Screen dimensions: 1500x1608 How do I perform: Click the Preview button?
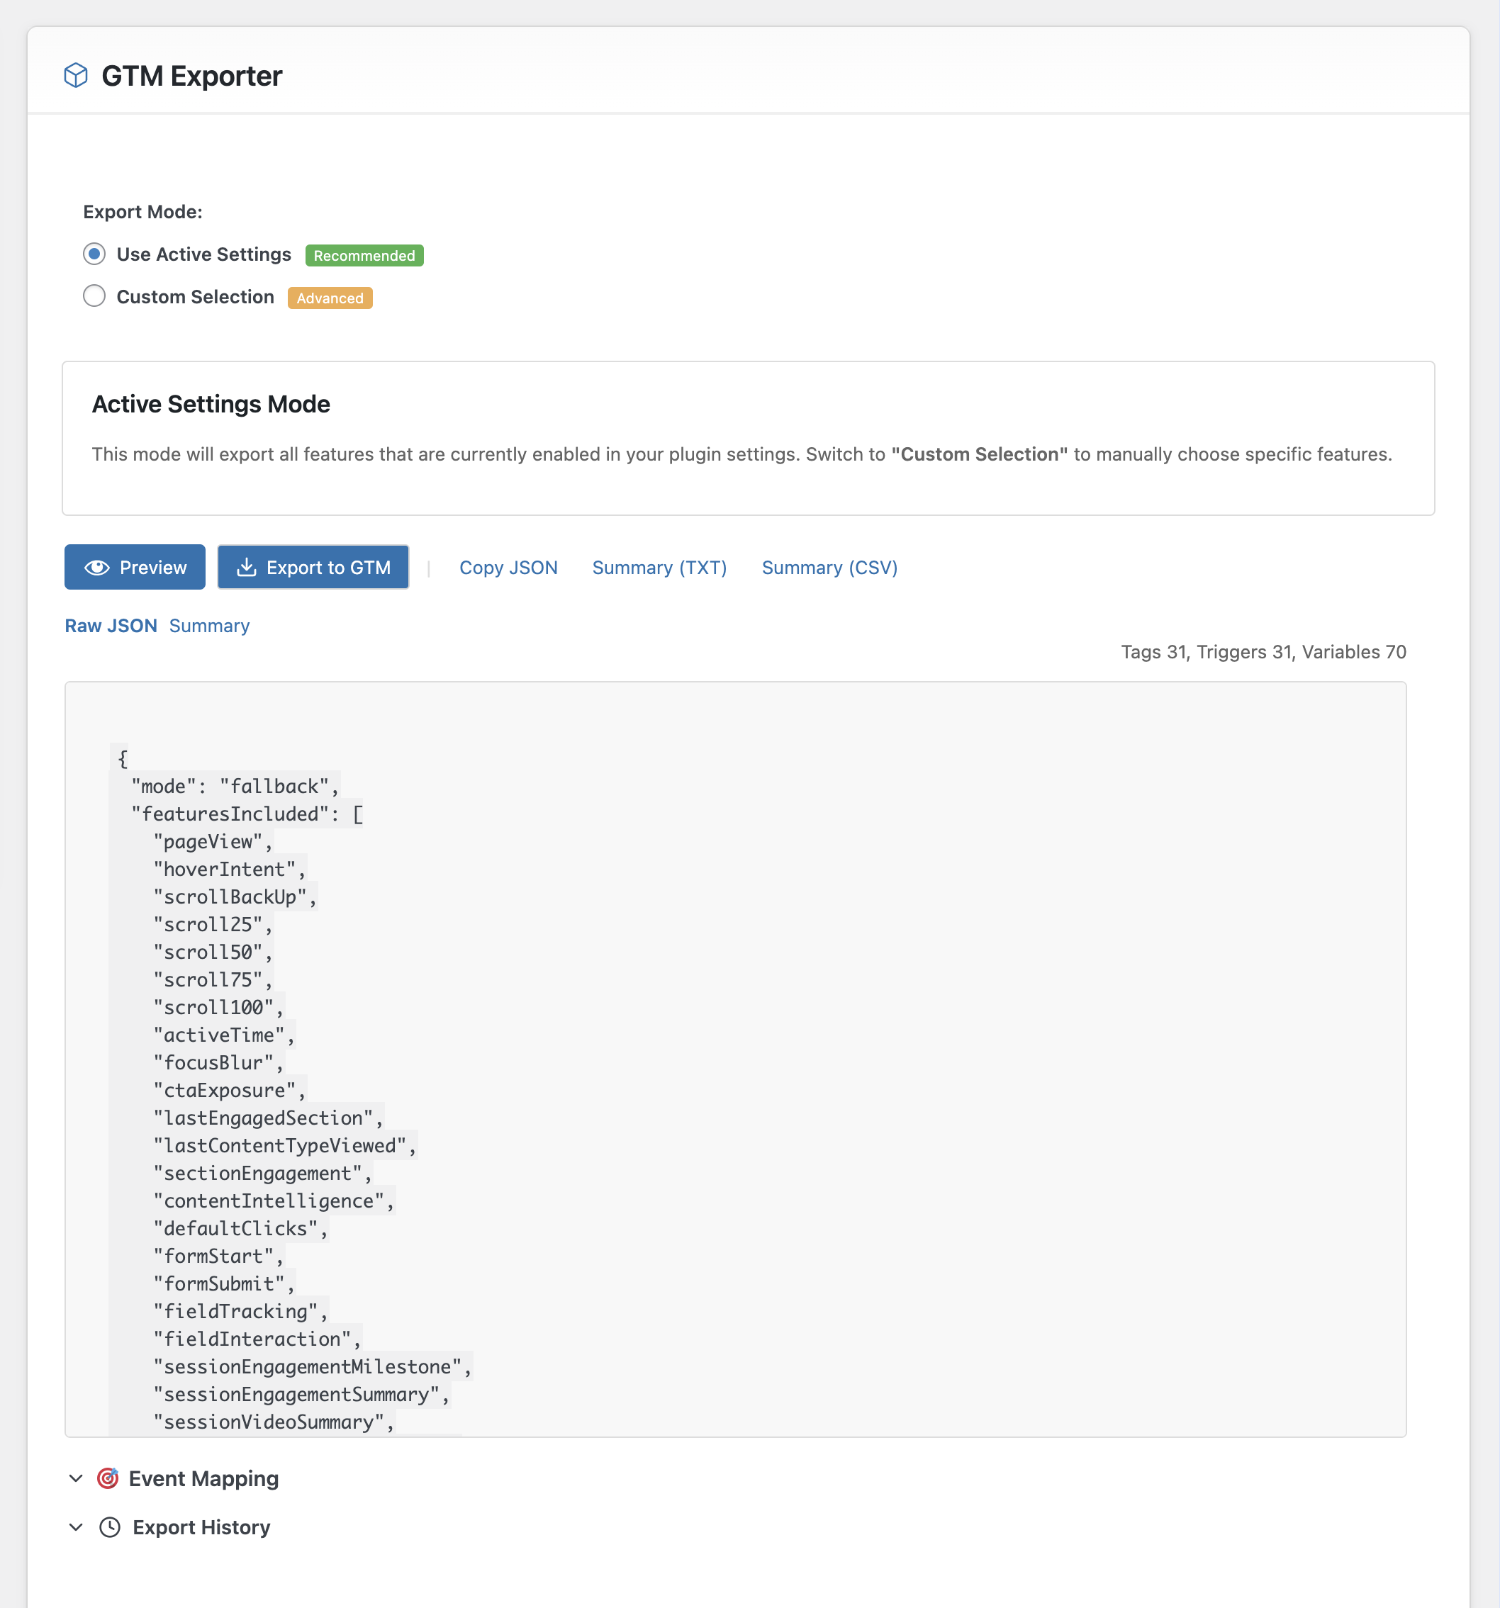134,567
